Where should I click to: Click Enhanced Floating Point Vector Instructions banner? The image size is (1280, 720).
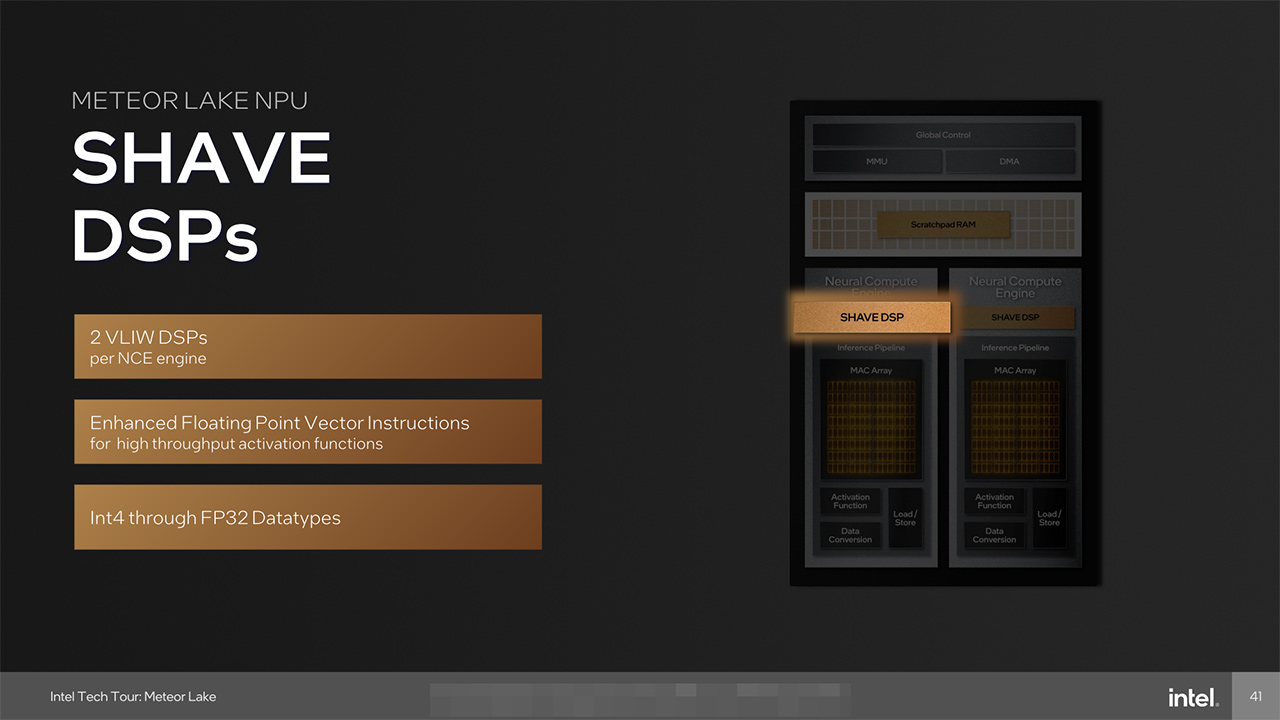tap(308, 432)
